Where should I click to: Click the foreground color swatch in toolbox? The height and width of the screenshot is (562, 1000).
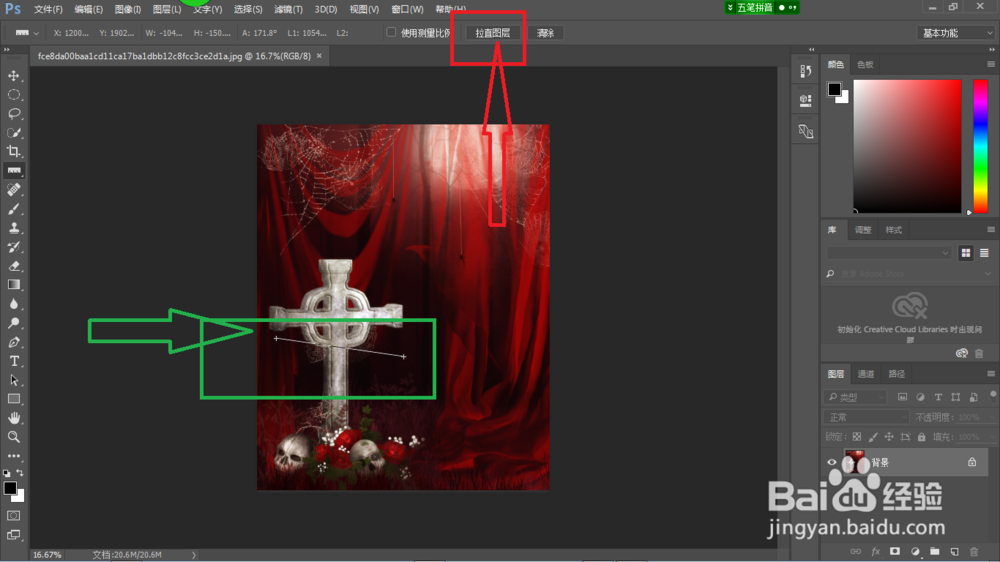[x=10, y=489]
